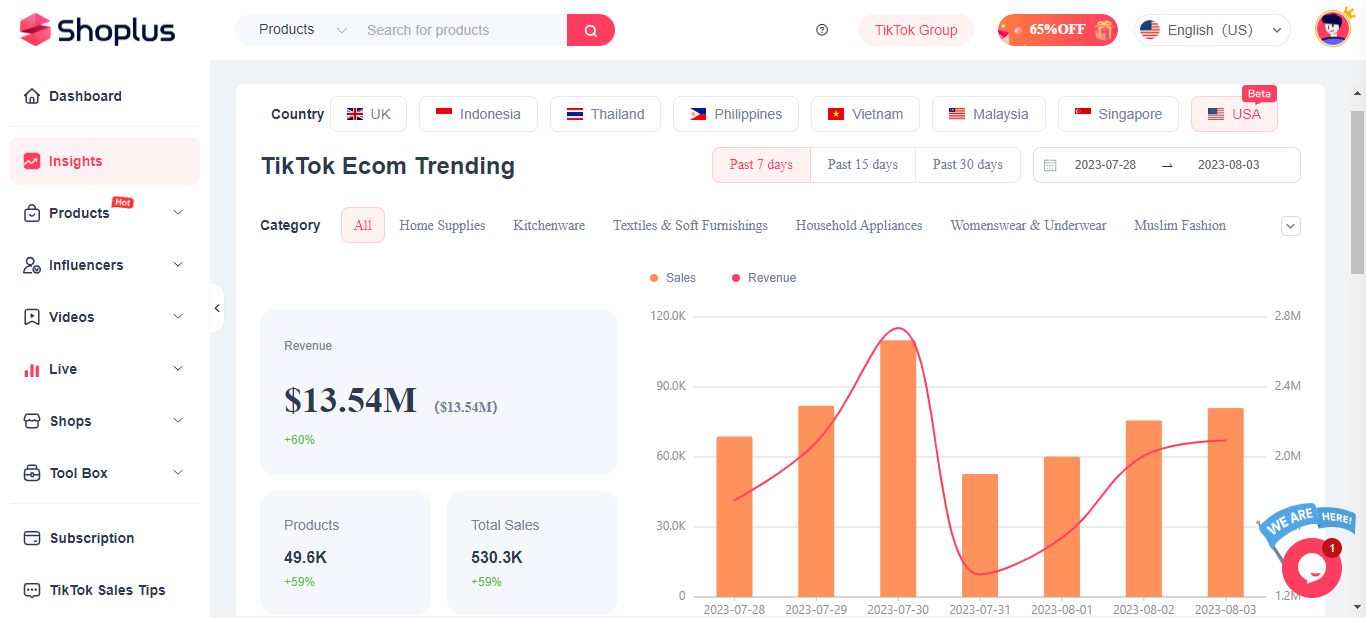Click the TikTok Sales Tips chat icon

click(x=32, y=590)
